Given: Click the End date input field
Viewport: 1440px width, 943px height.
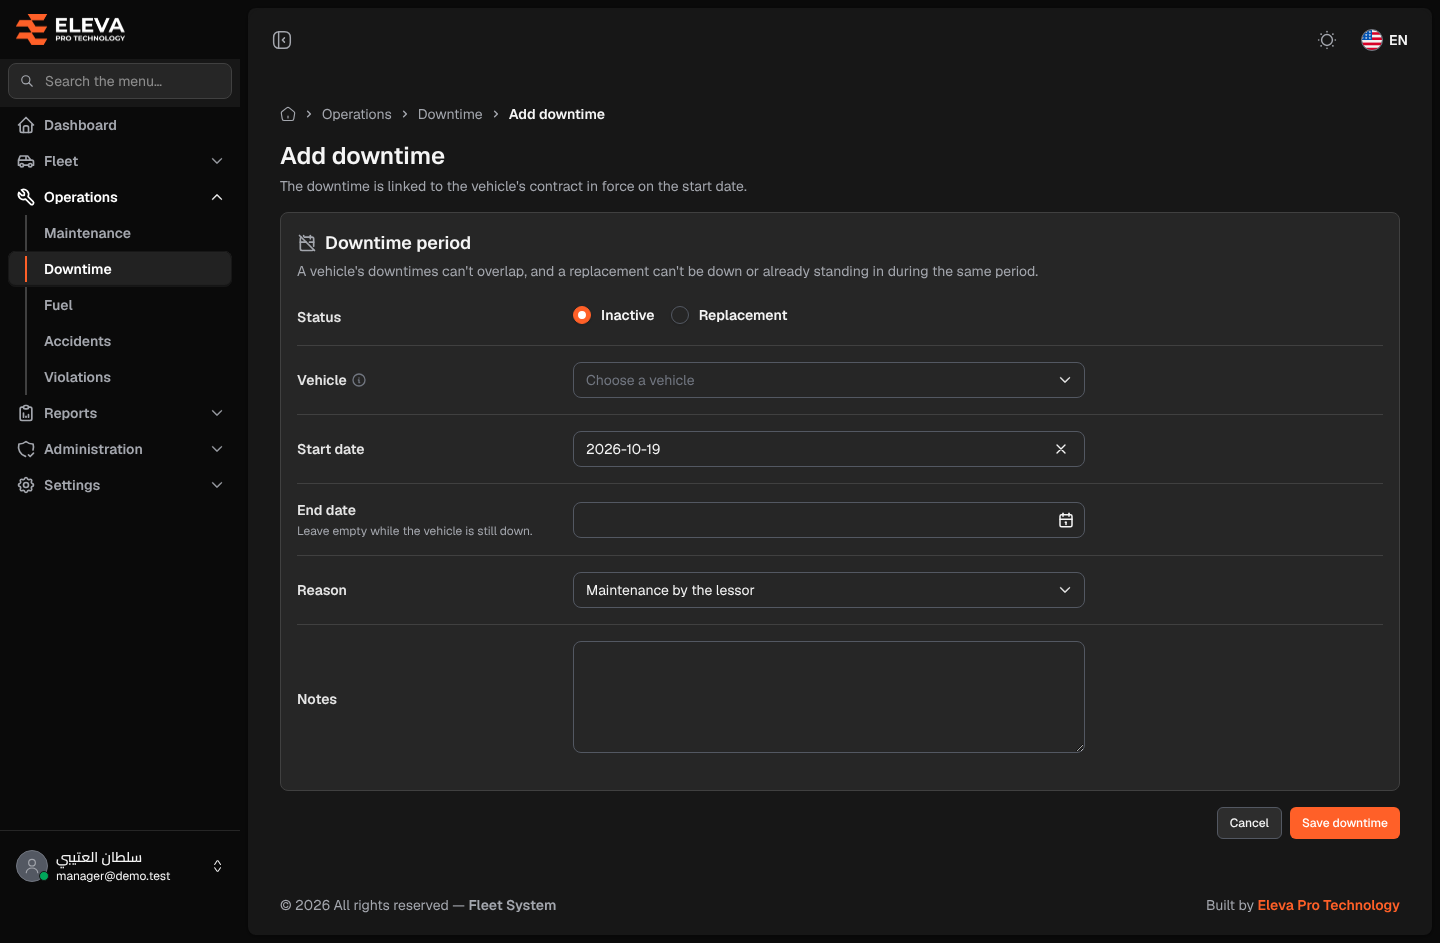Looking at the screenshot, I should click(829, 520).
